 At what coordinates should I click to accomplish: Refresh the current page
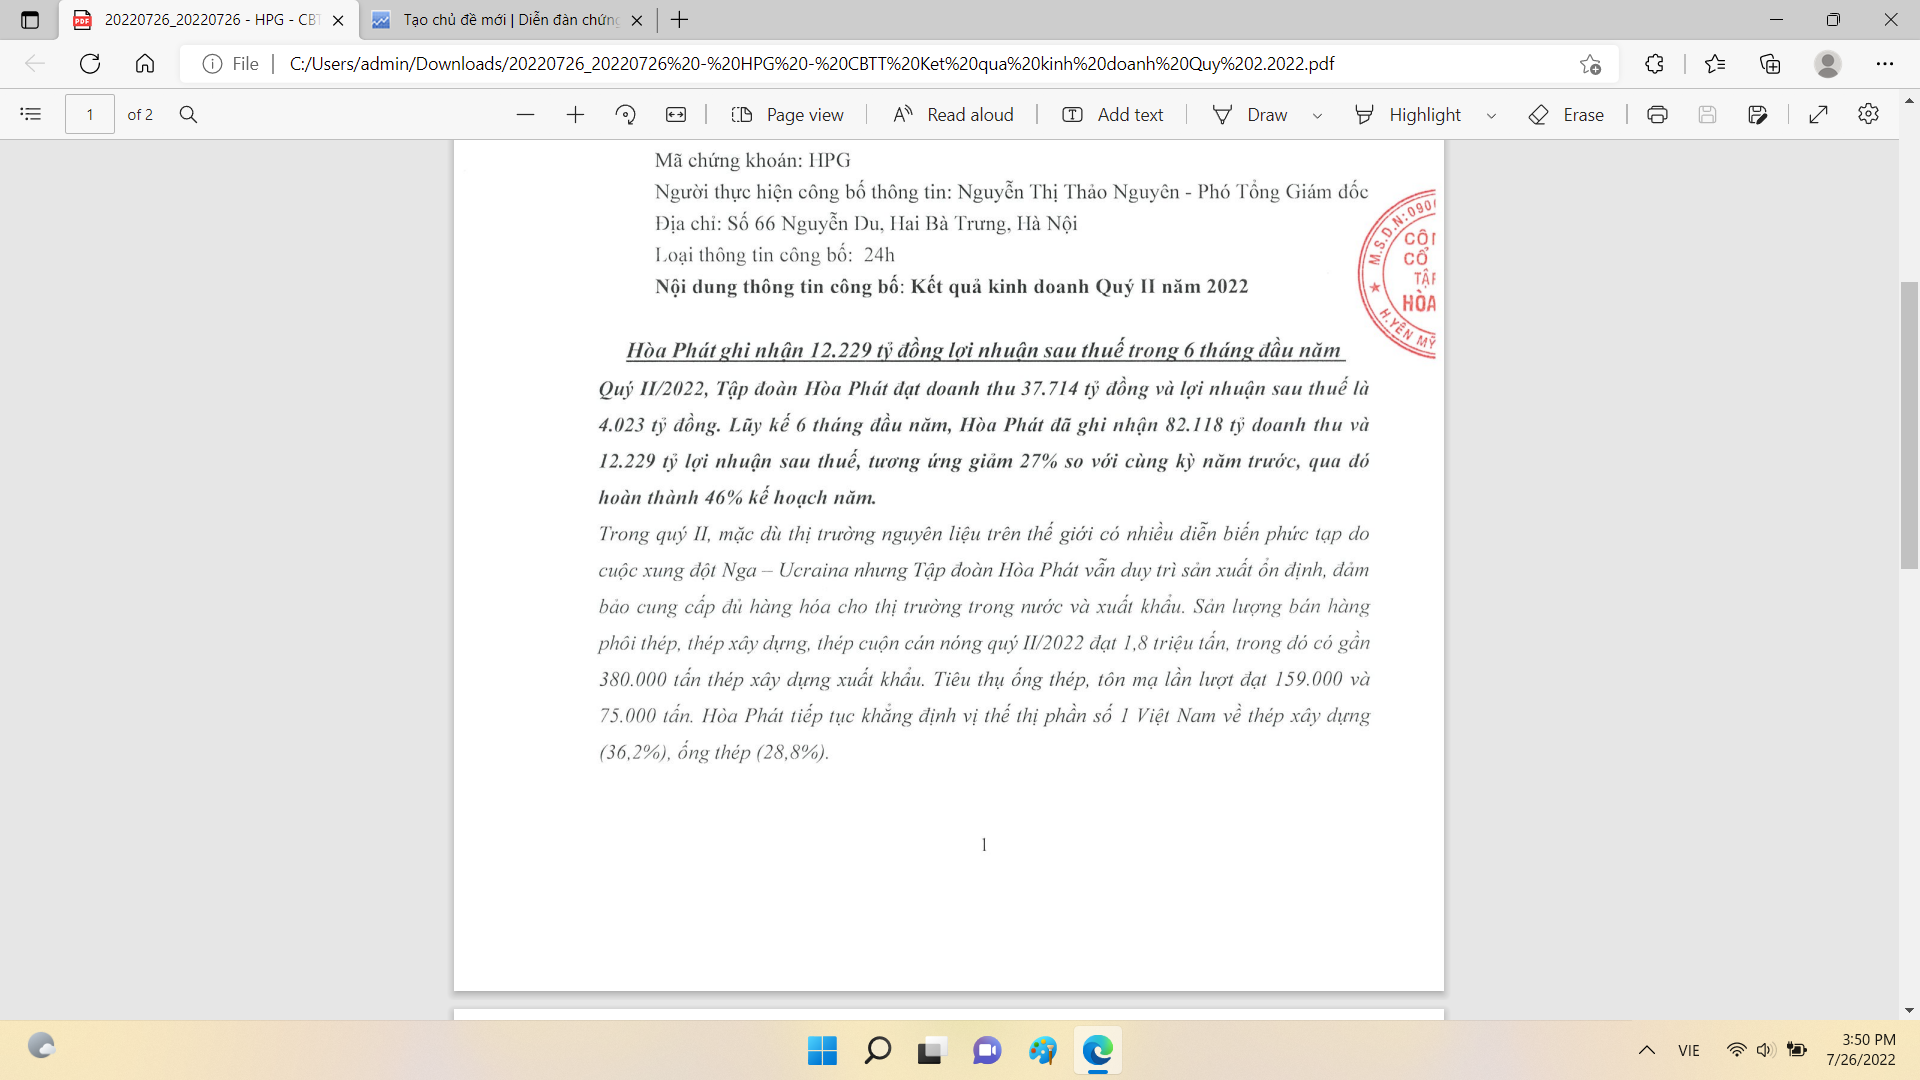(x=90, y=64)
